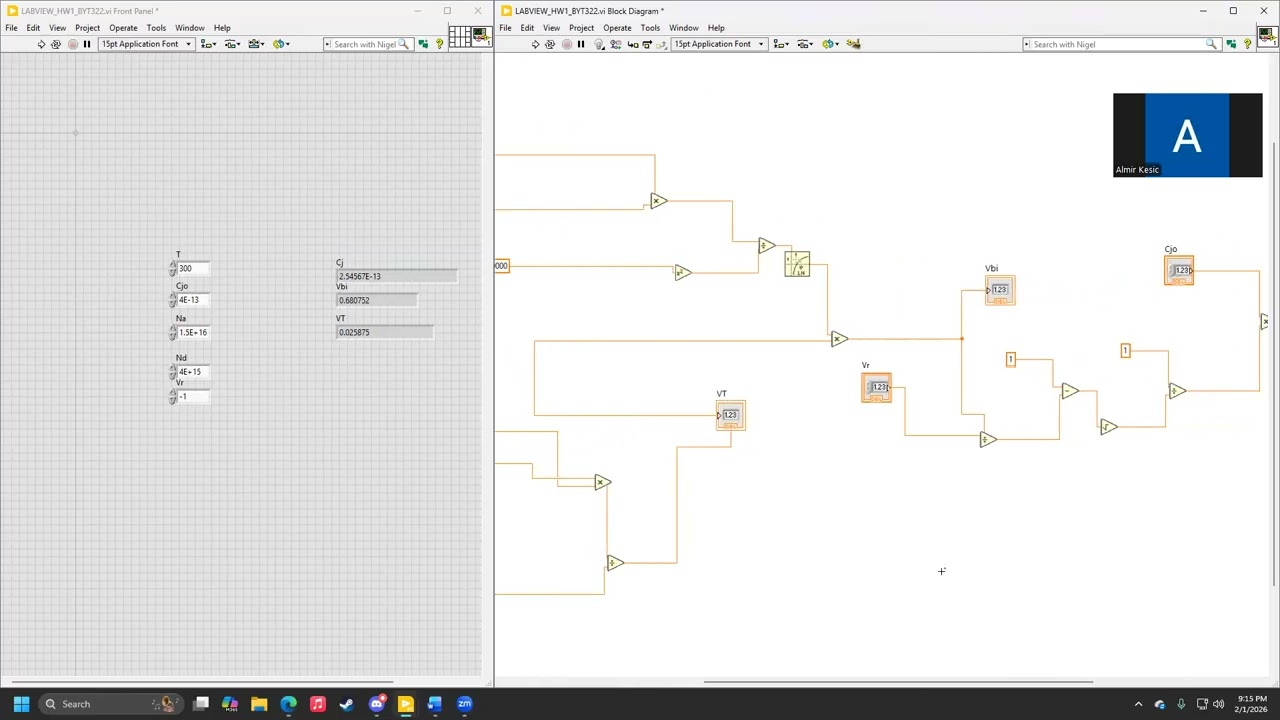Click Pause button in Front Panel toolbar
This screenshot has width=1280, height=720.
click(x=87, y=44)
